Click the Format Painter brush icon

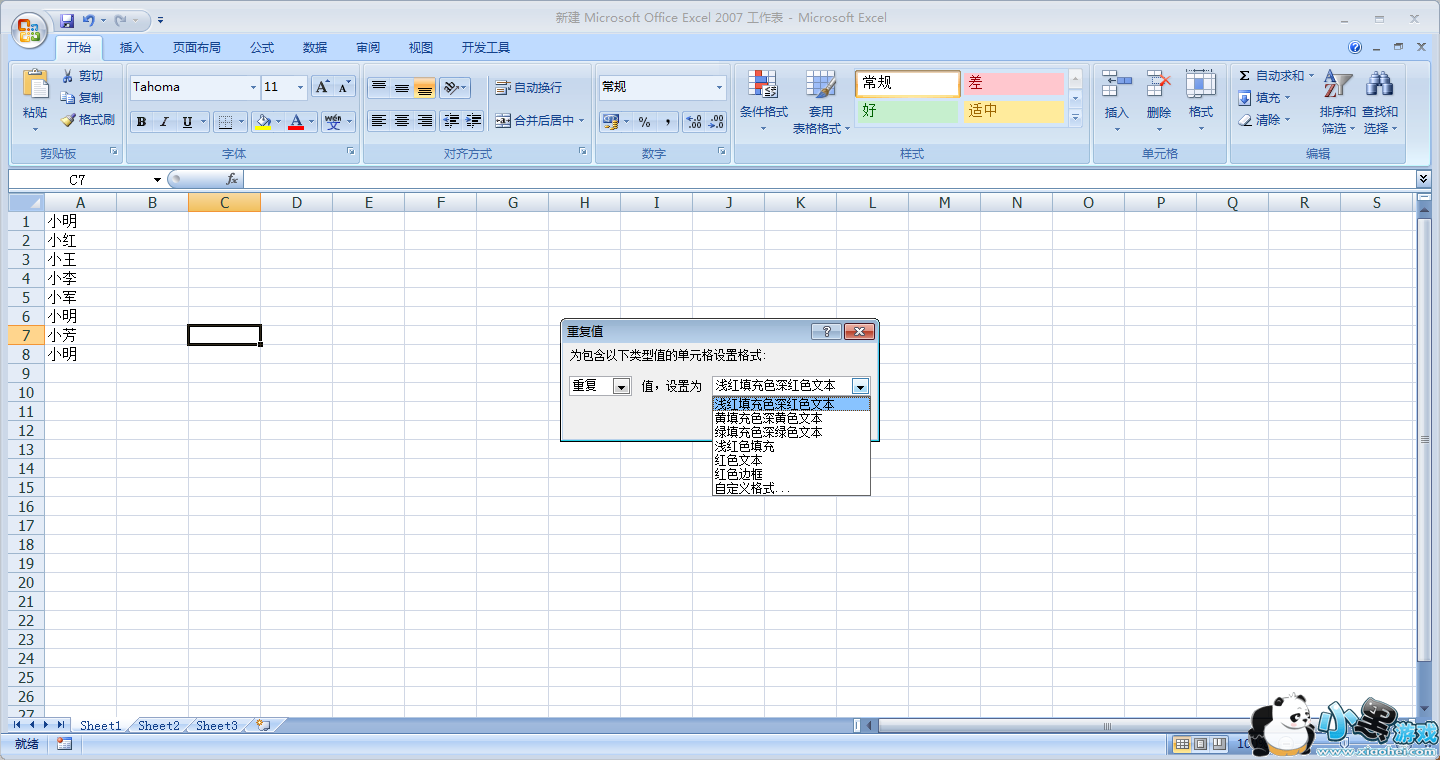click(x=68, y=120)
